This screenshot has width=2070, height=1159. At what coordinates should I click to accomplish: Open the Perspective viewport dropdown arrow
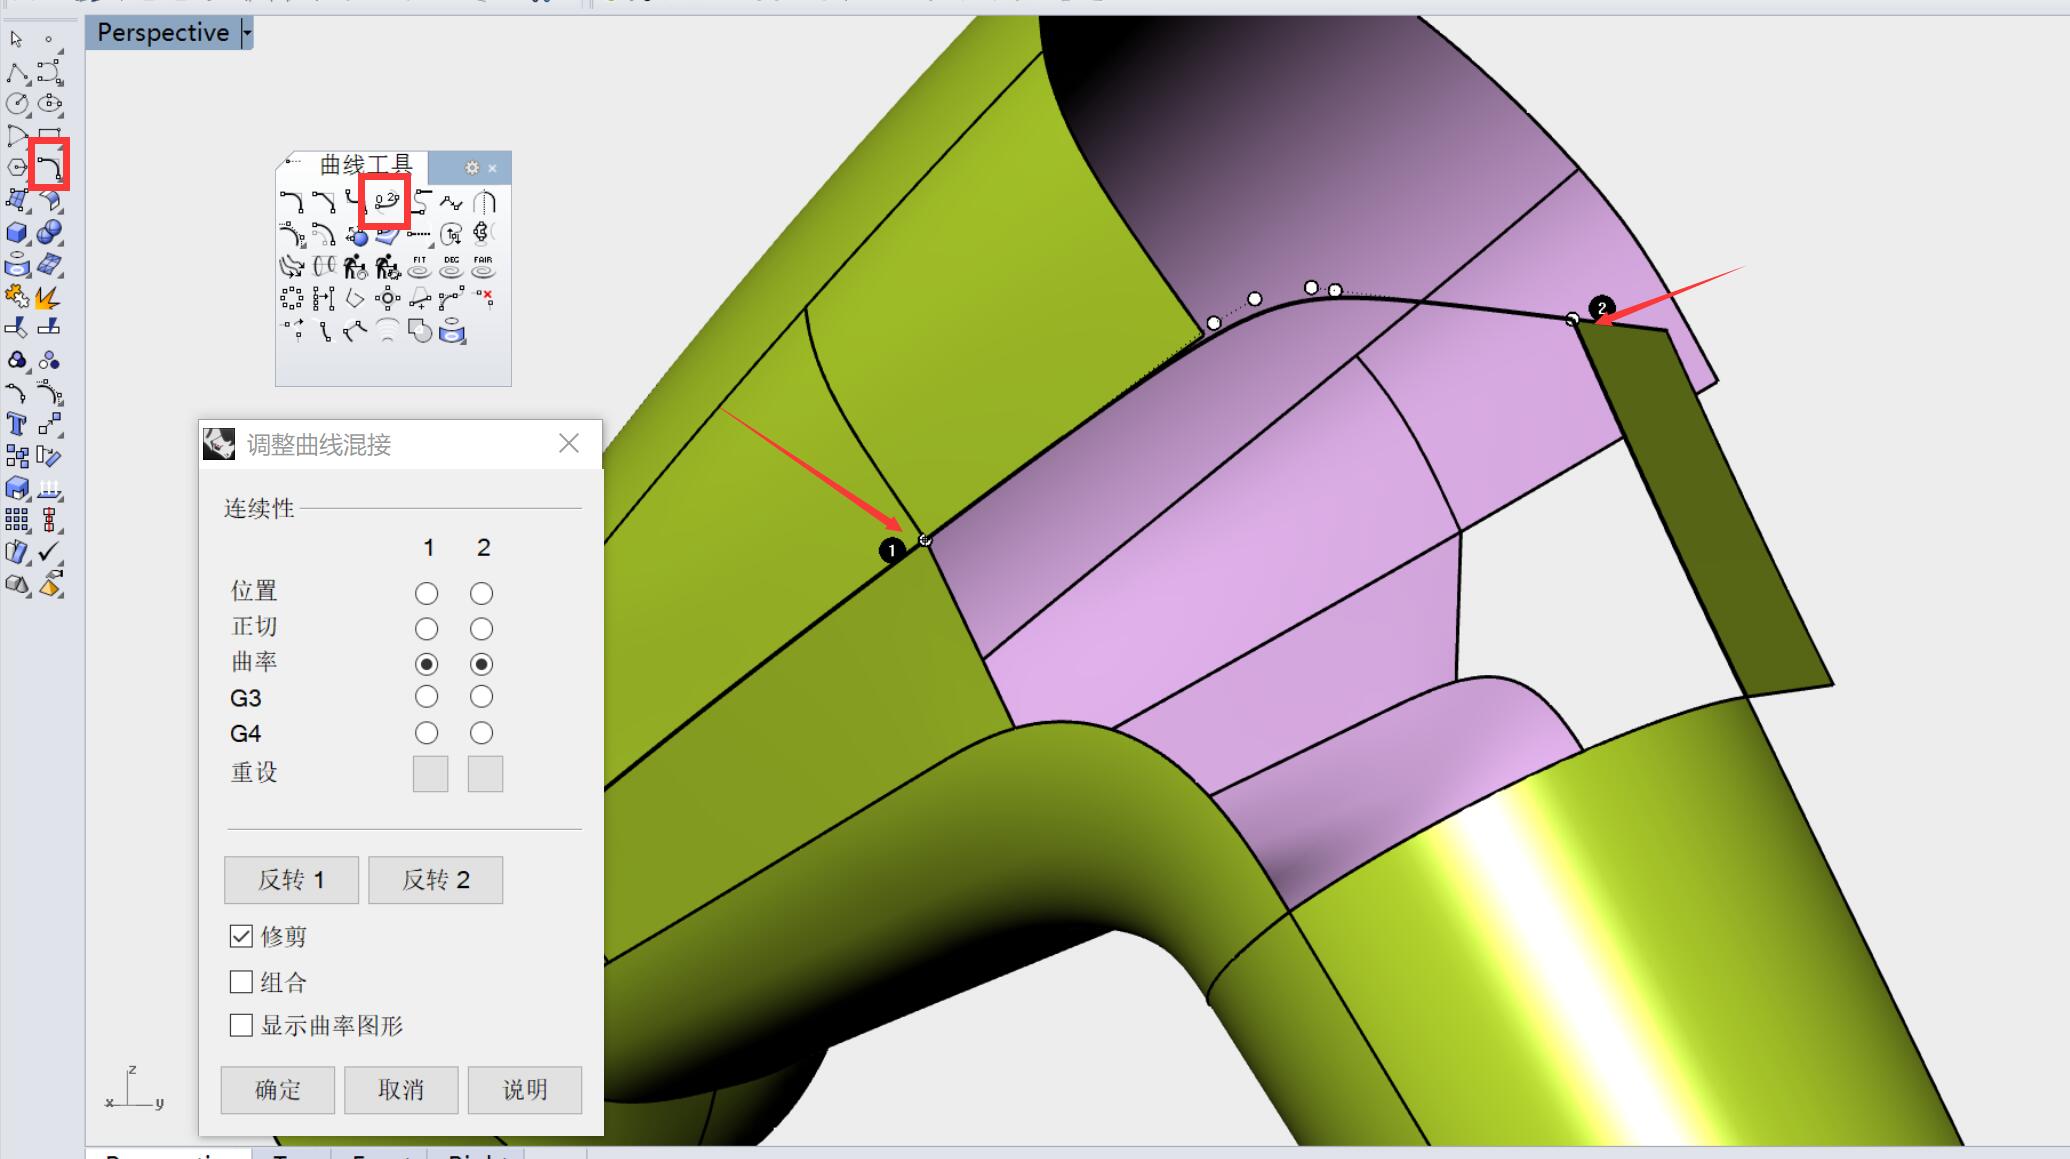pyautogui.click(x=247, y=33)
